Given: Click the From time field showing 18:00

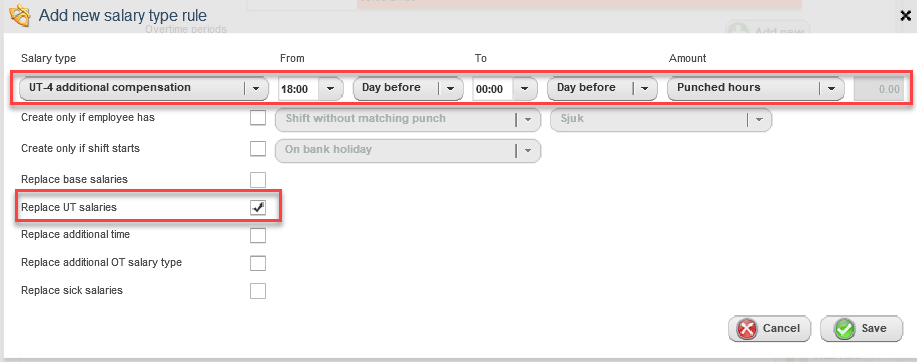Looking at the screenshot, I should coord(298,88).
